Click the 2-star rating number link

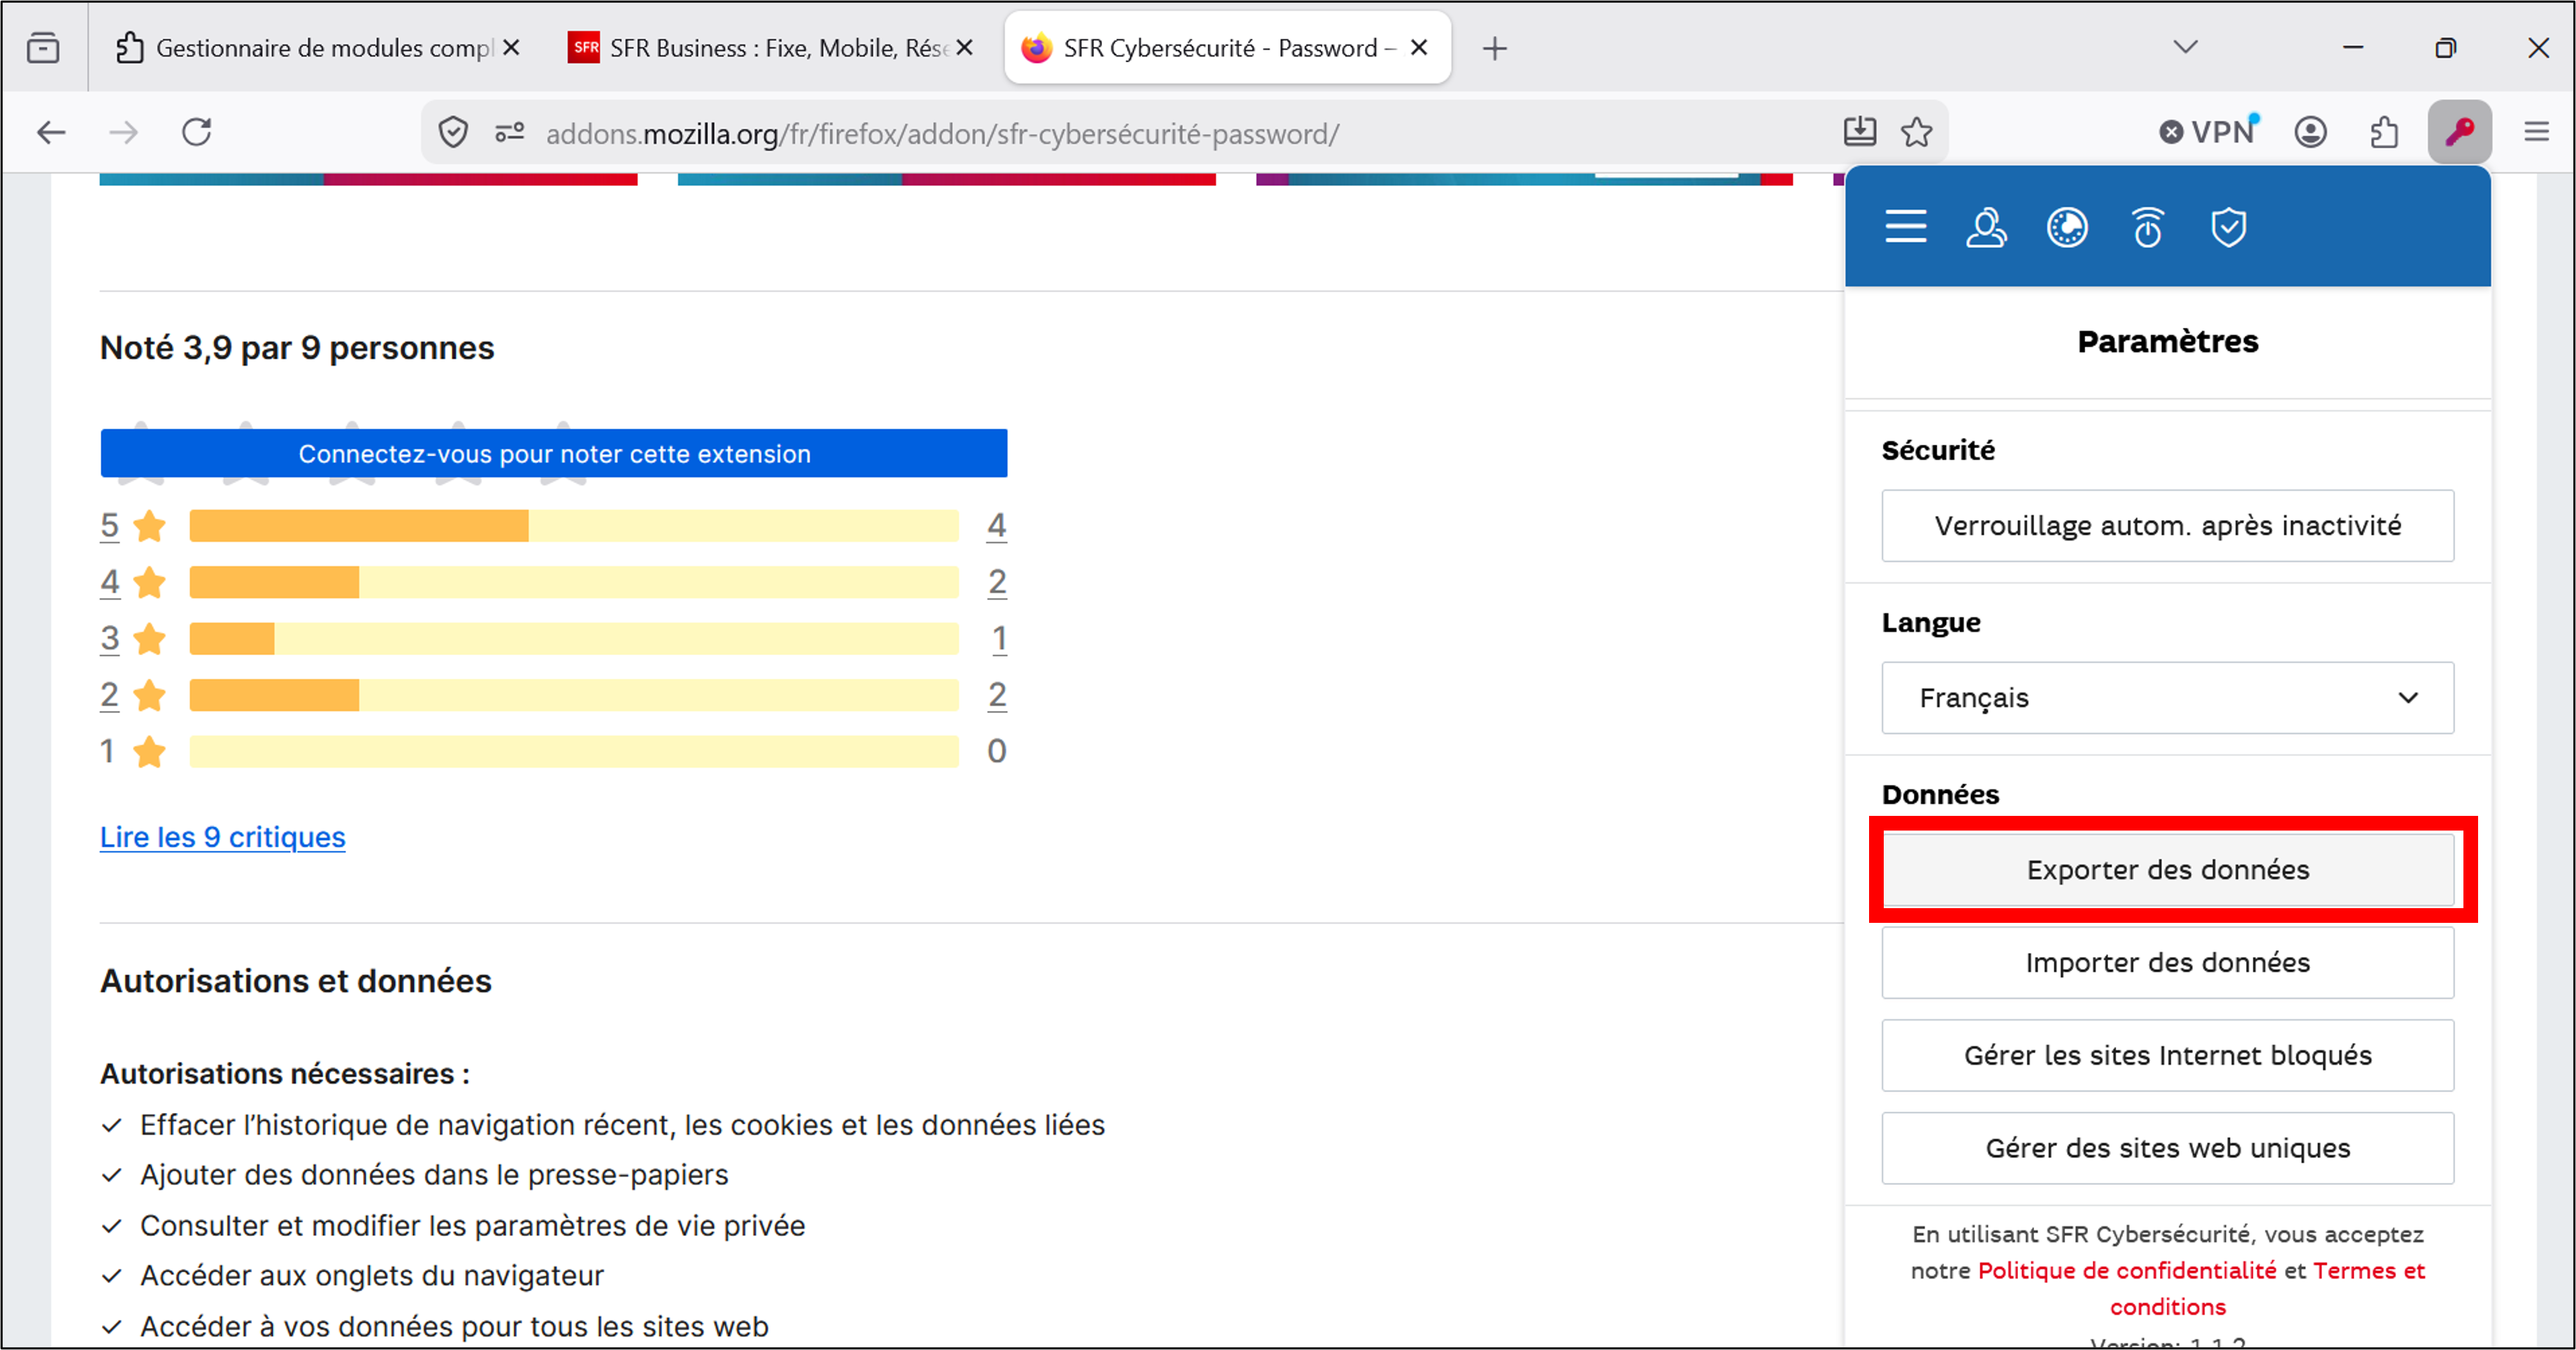(109, 695)
